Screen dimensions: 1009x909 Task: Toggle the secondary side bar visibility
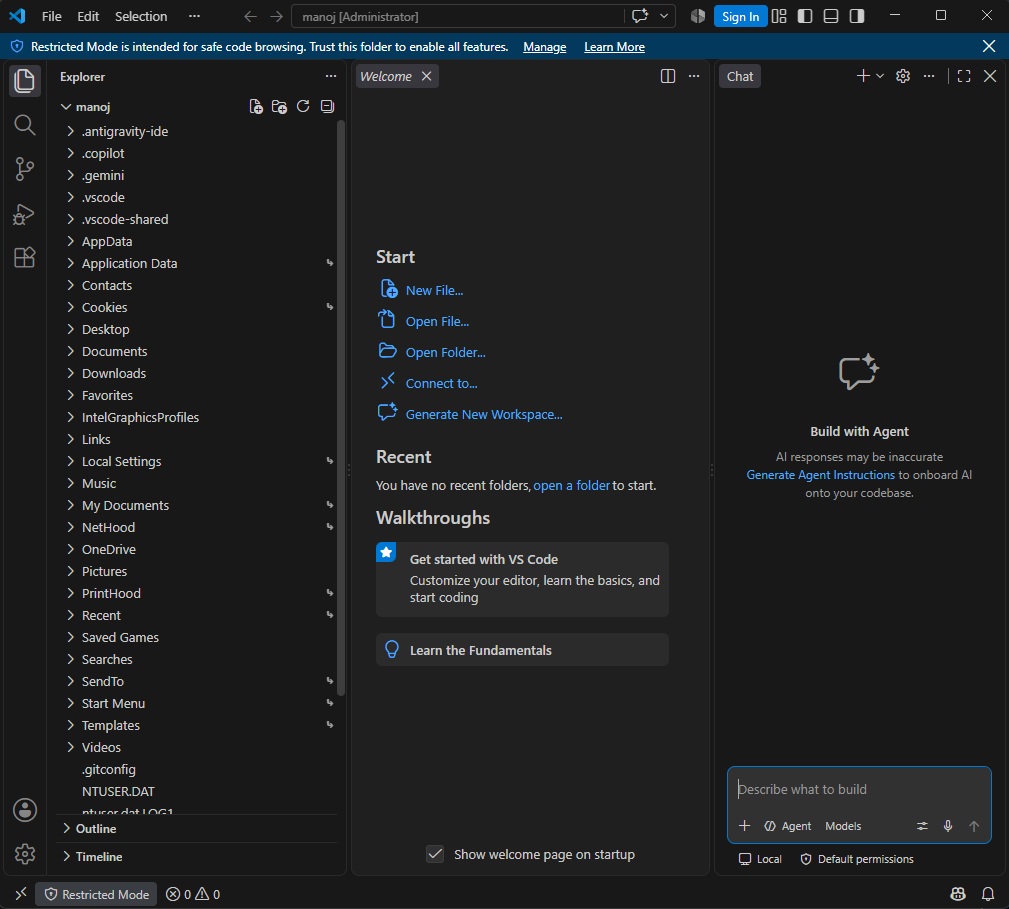[856, 16]
